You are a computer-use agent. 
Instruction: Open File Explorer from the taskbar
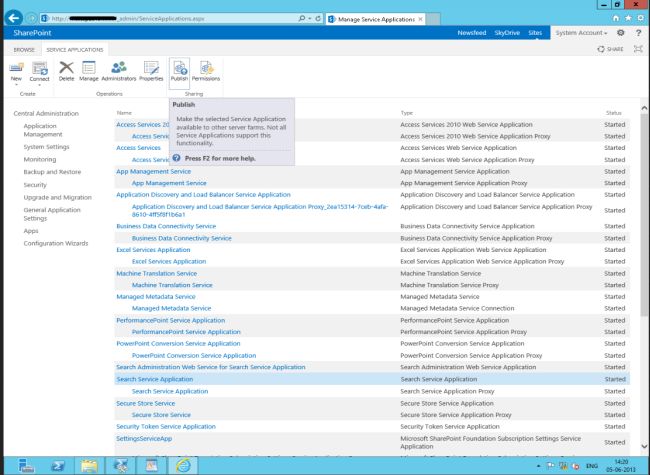coord(89,465)
